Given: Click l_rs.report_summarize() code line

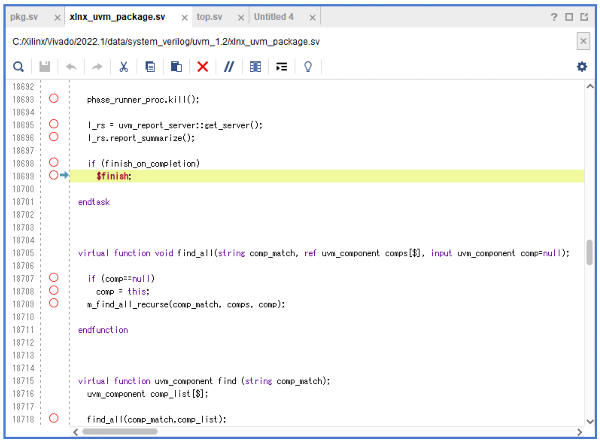Looking at the screenshot, I should (141, 138).
